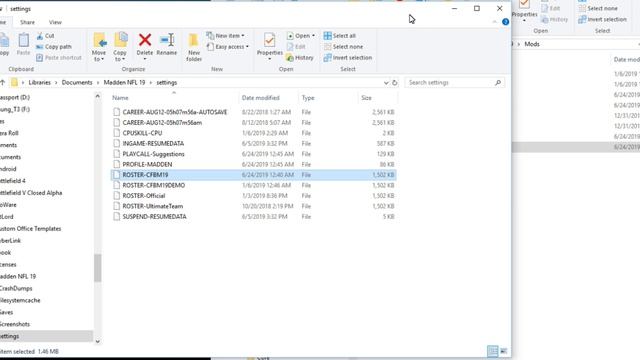The image size is (640, 360).
Task: Expand chevron after Libraries in breadcrumb
Action: tap(56, 83)
